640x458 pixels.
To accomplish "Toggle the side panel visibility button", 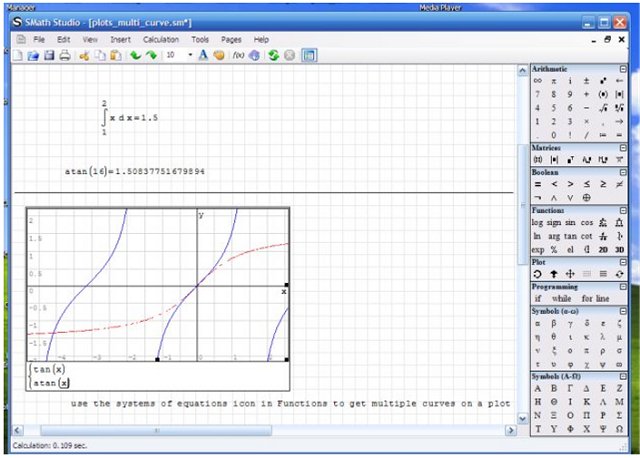I will pyautogui.click(x=309, y=55).
